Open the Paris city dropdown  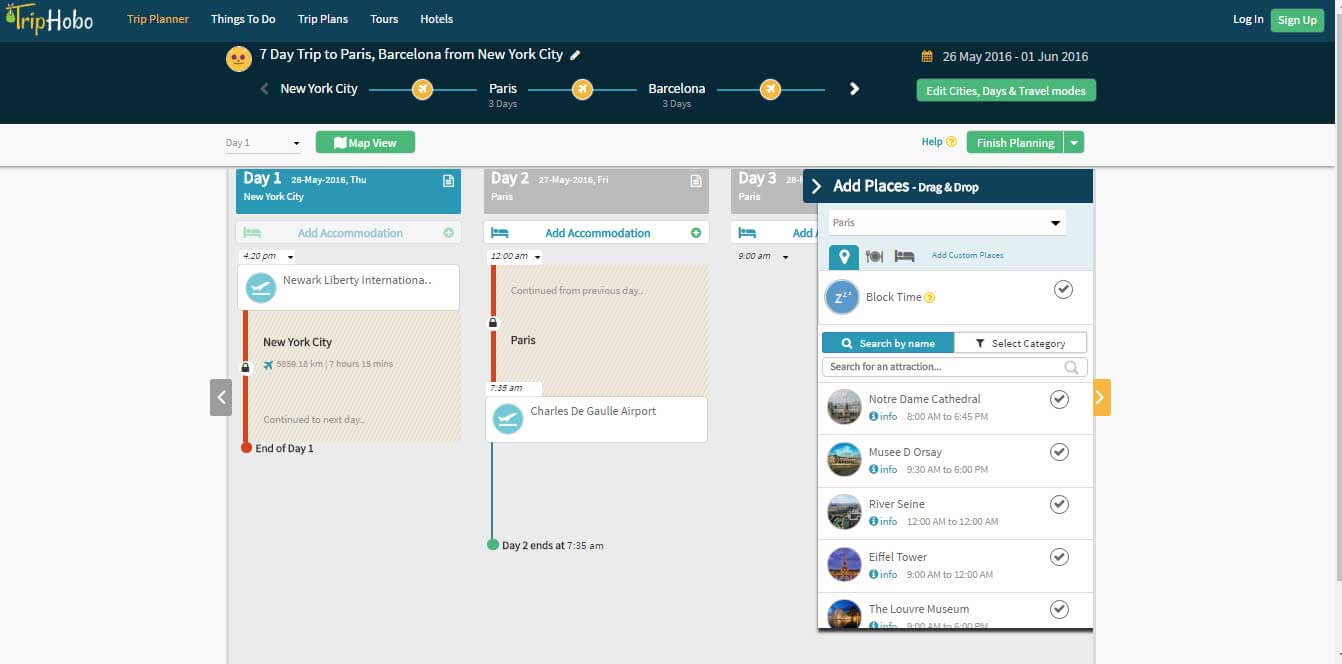pyautogui.click(x=947, y=223)
